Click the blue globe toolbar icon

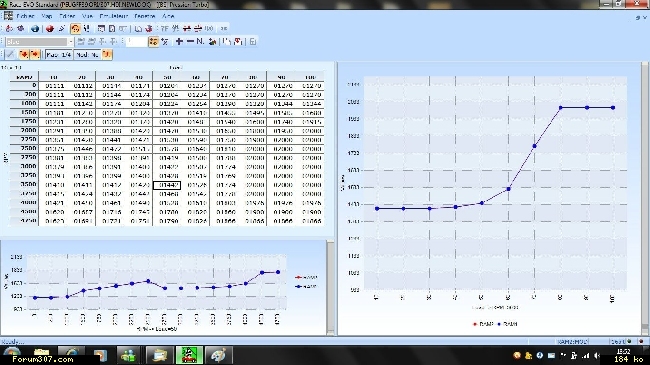click(35, 29)
